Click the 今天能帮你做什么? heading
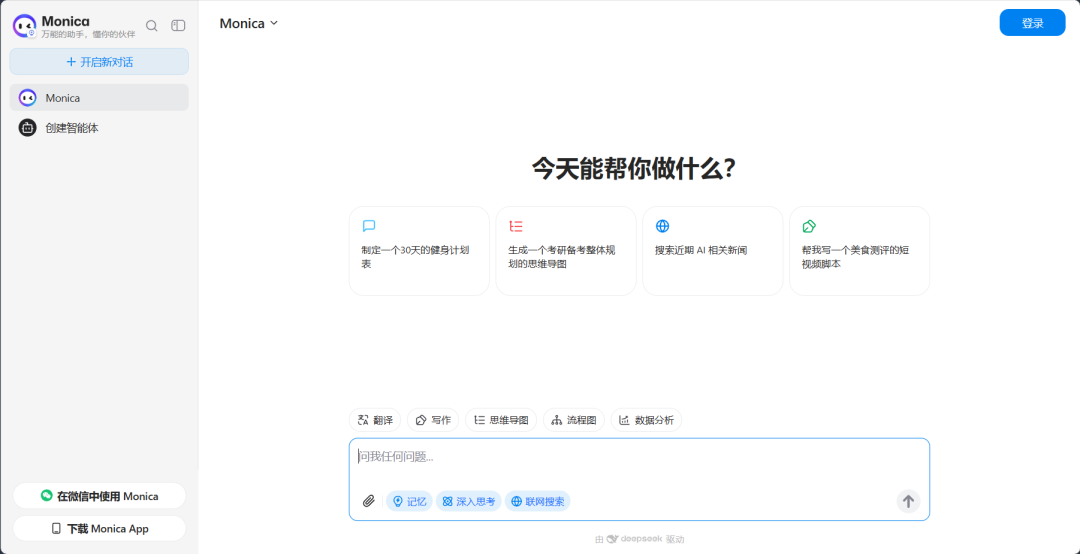 pos(634,169)
